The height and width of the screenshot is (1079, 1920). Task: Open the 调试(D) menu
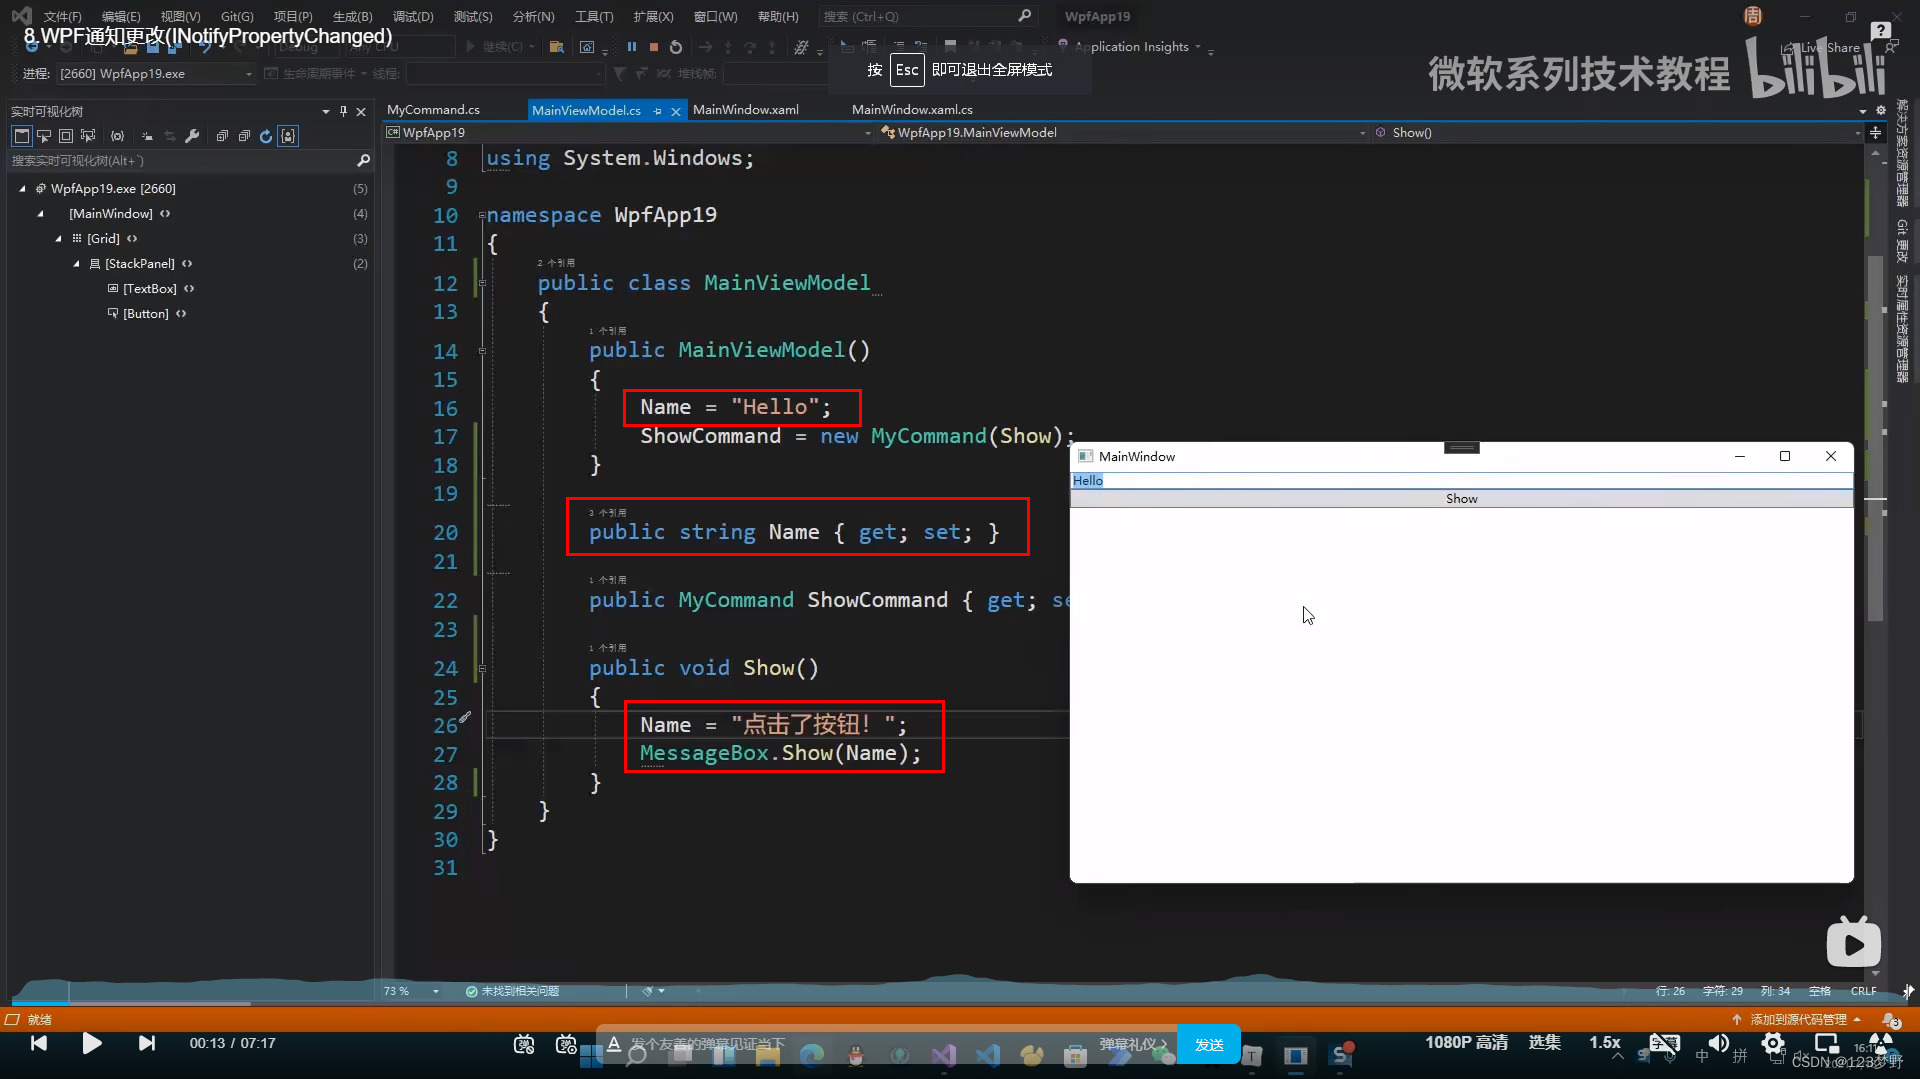[x=413, y=16]
